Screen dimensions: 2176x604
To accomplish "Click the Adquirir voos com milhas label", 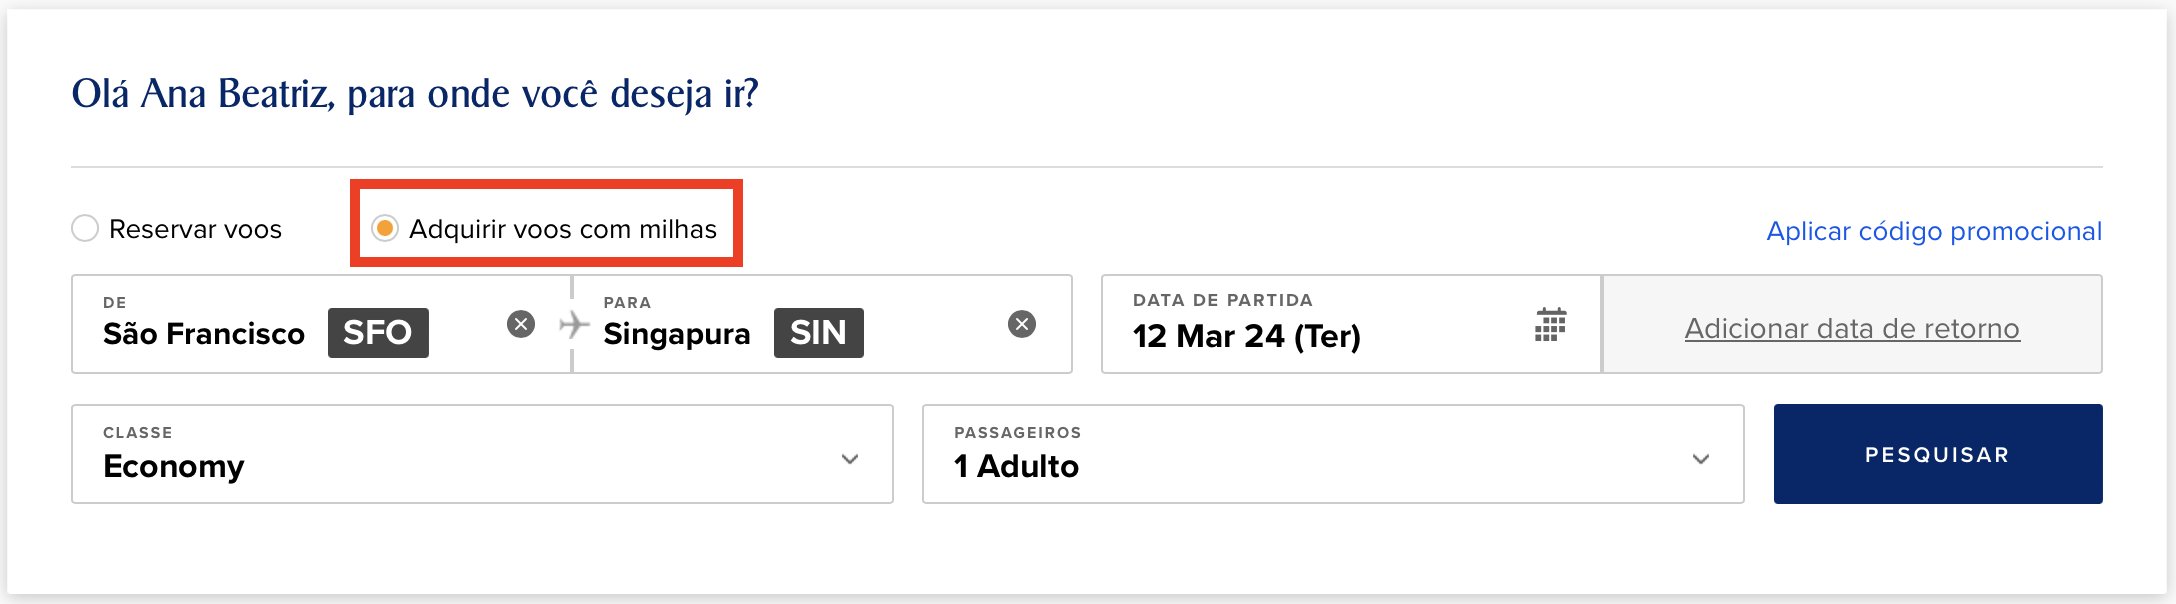I will click(x=563, y=229).
